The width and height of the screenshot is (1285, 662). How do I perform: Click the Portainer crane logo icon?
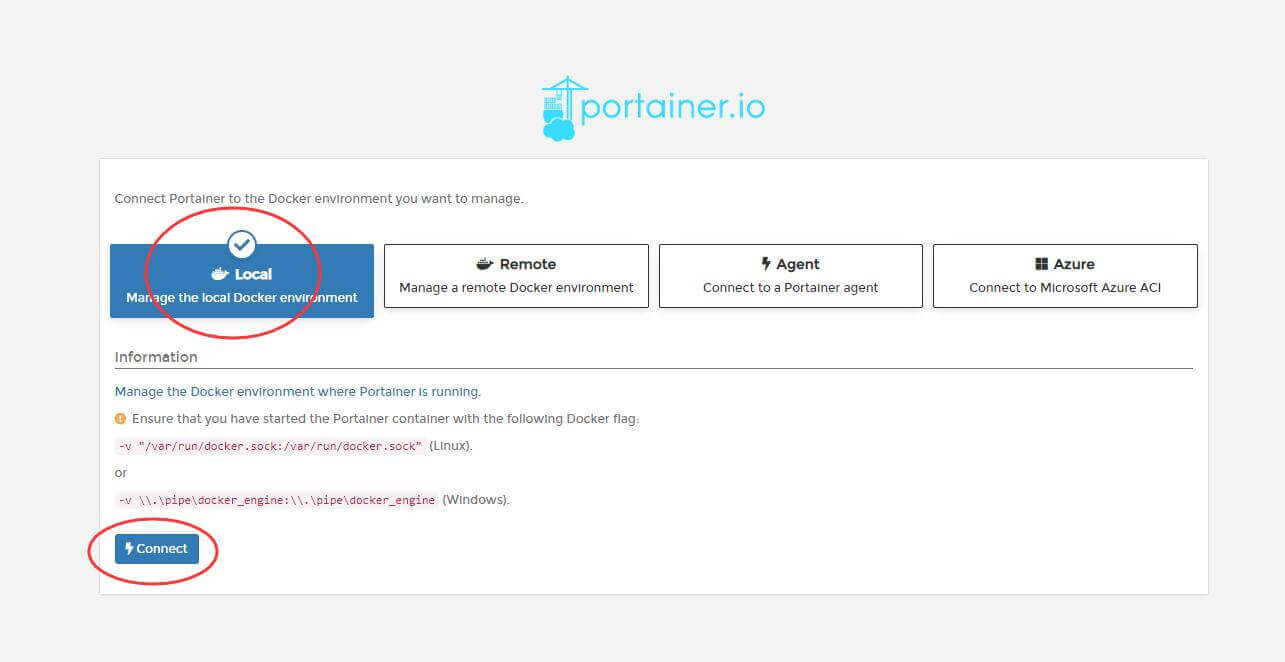(x=560, y=108)
